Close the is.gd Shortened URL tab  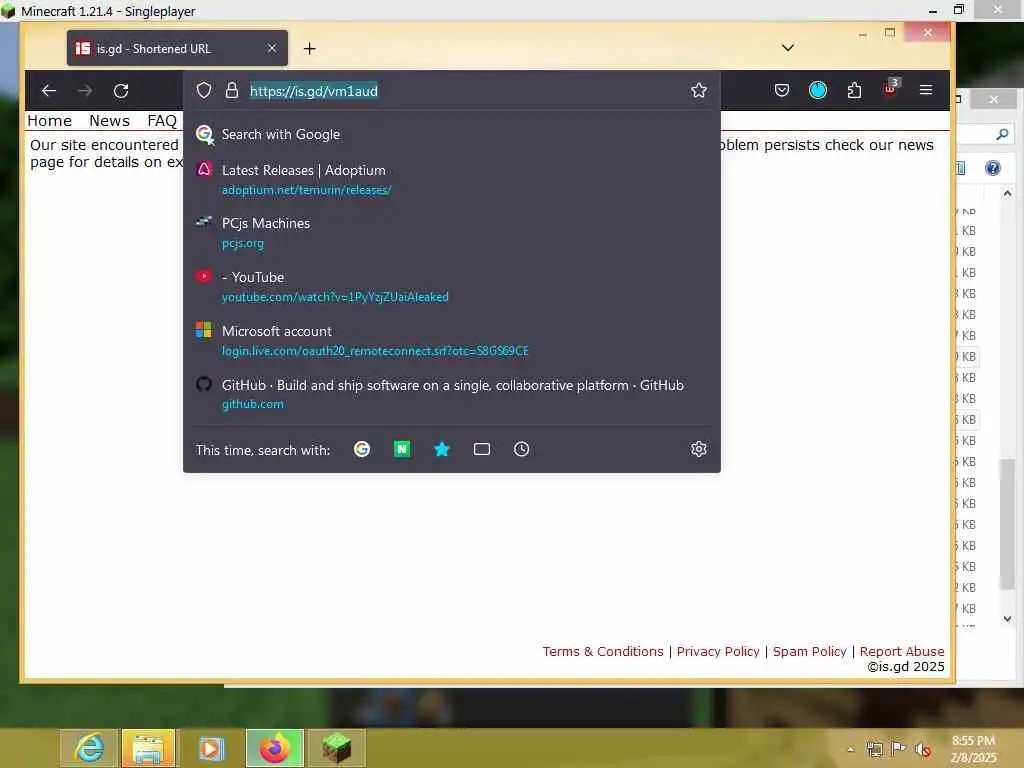click(272, 48)
